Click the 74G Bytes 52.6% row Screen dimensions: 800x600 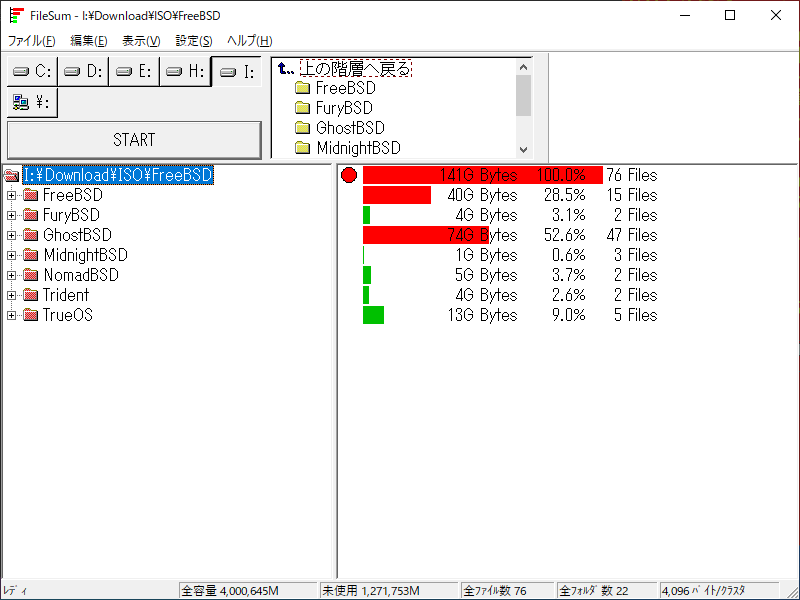510,235
